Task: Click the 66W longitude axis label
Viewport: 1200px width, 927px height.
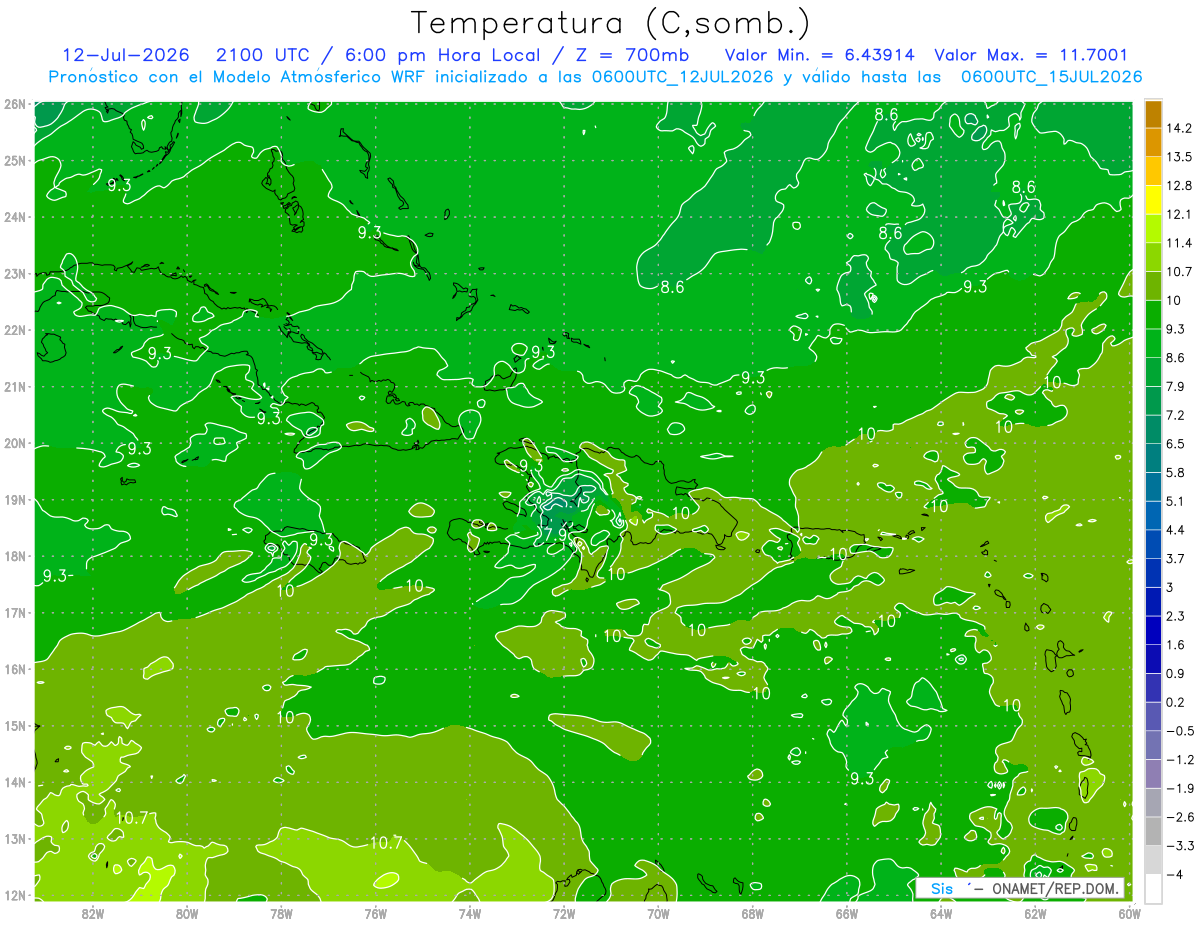Action: [x=847, y=913]
